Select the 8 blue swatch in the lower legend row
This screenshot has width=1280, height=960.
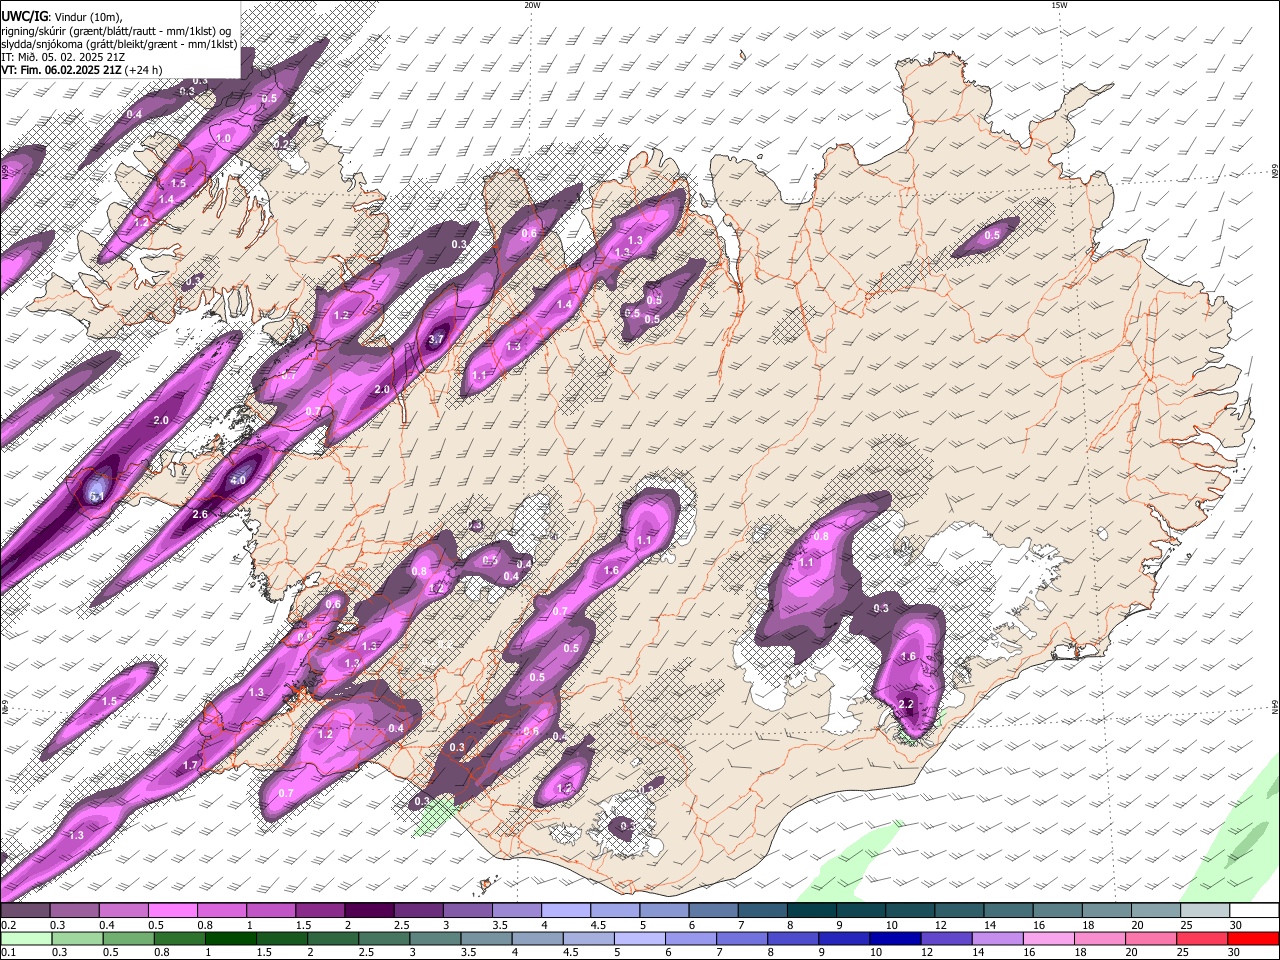pos(792,938)
